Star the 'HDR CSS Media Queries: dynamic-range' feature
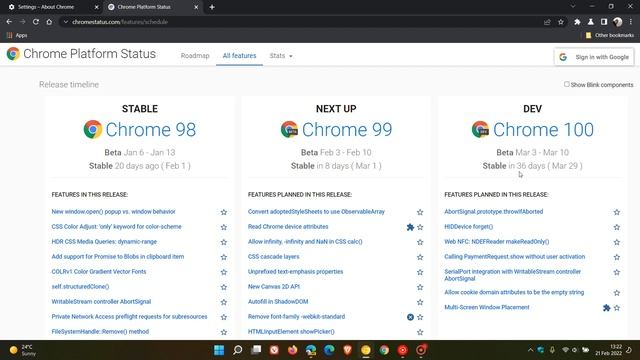 (224, 242)
